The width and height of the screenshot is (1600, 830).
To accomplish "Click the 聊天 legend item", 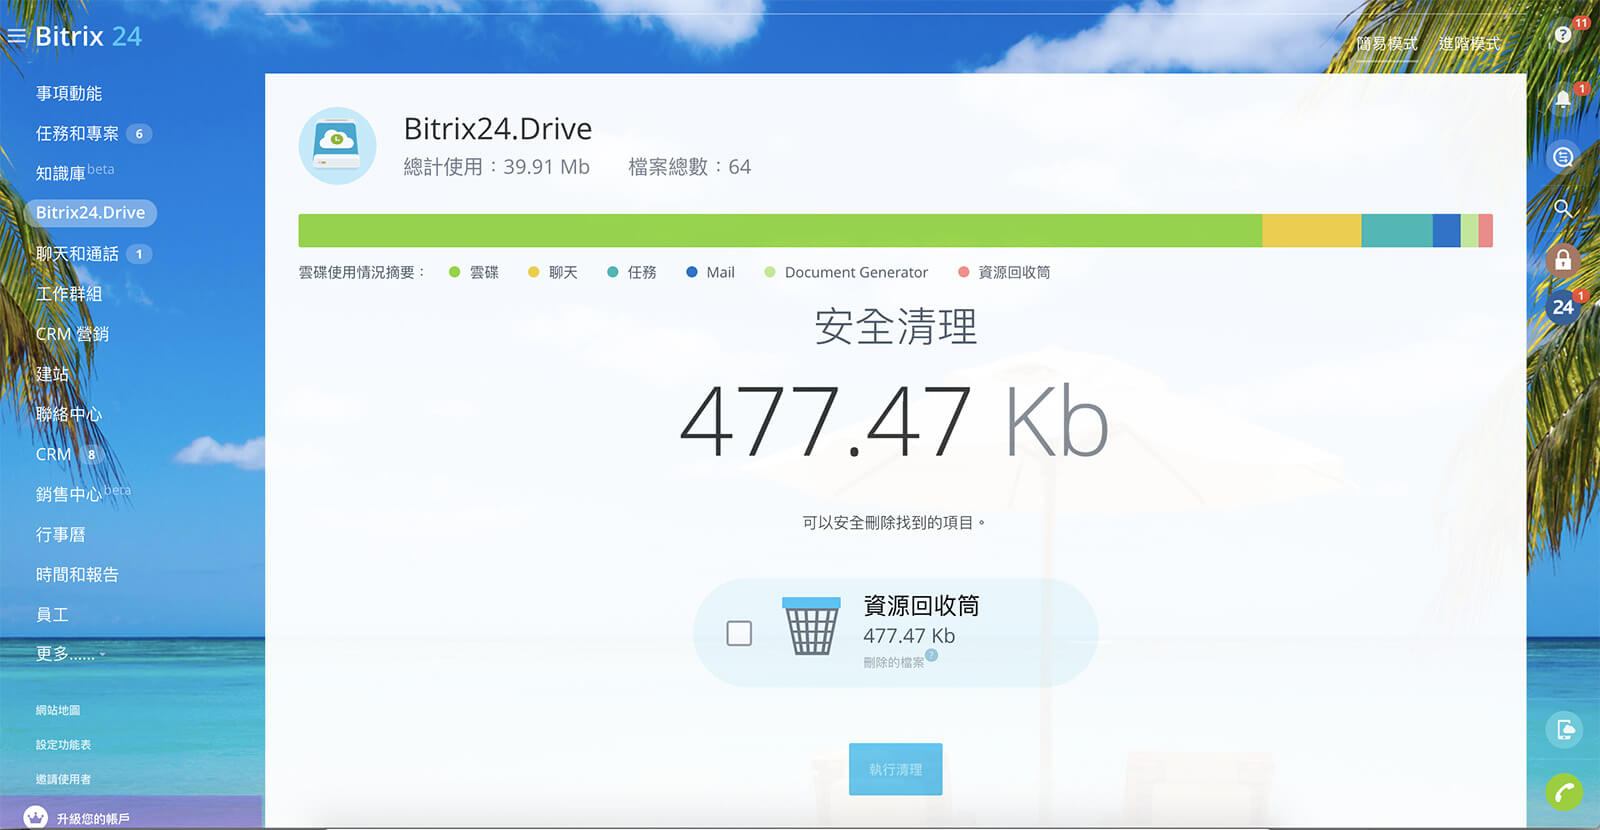I will tap(553, 272).
